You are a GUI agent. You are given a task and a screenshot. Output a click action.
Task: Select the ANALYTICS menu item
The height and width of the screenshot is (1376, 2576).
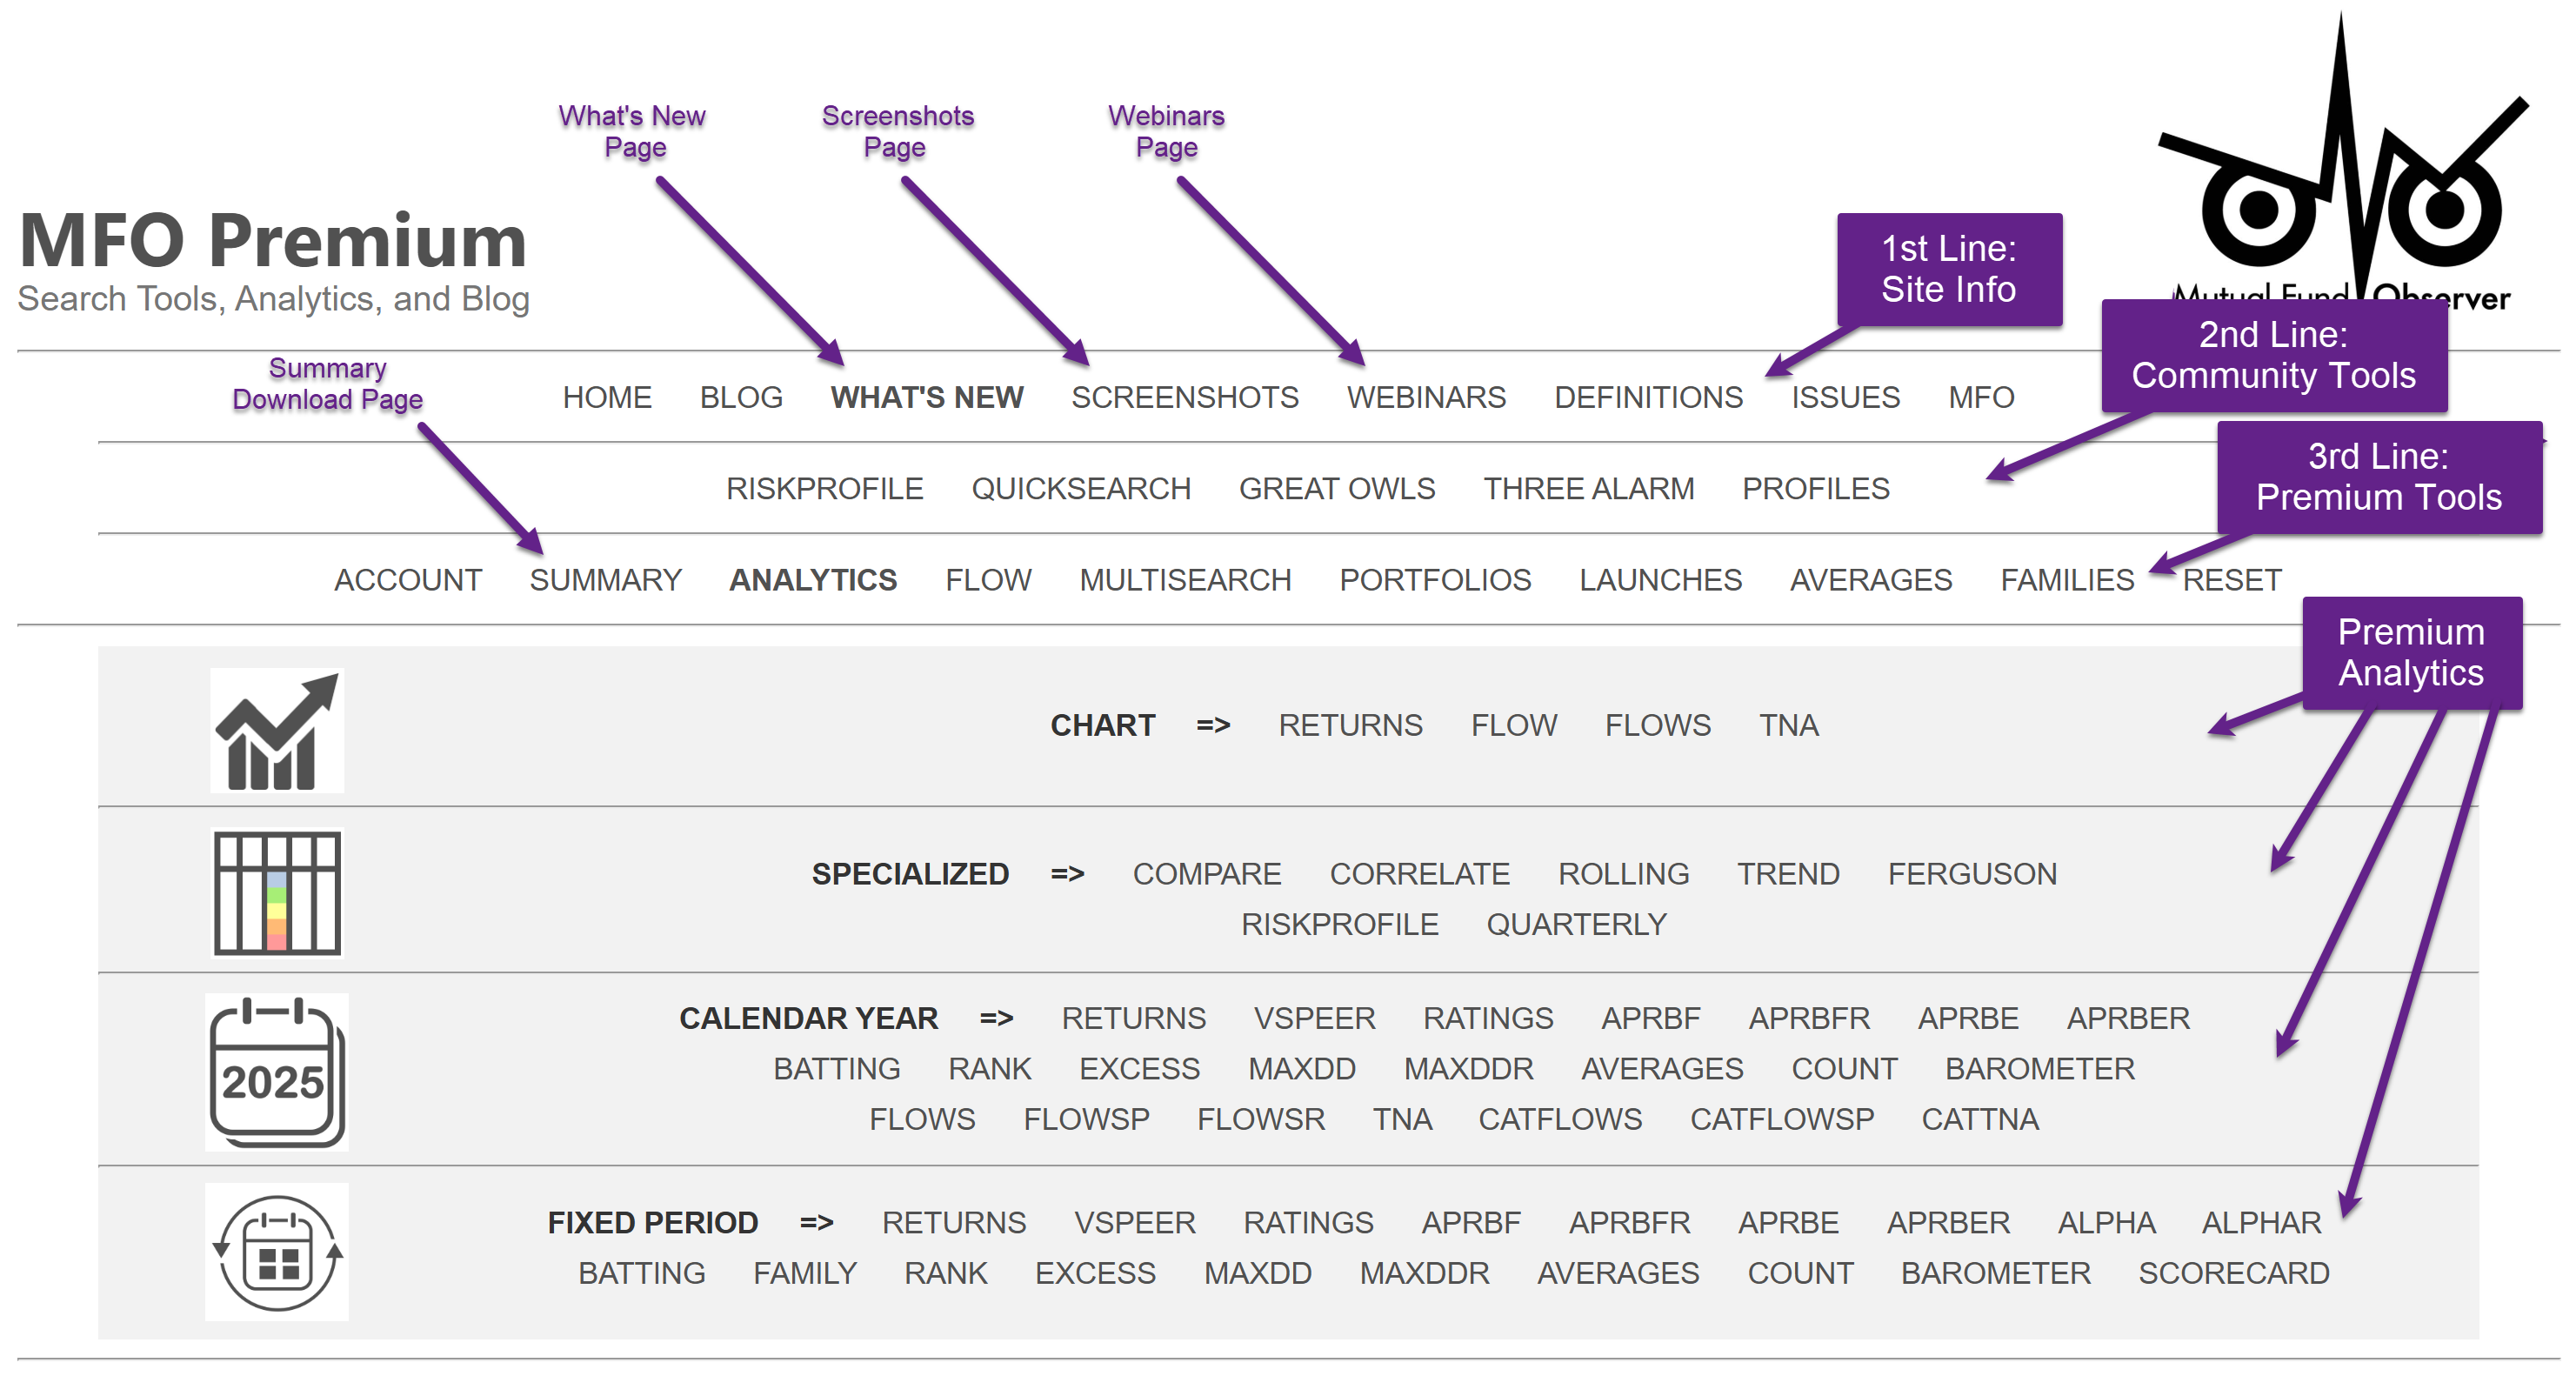[x=813, y=580]
